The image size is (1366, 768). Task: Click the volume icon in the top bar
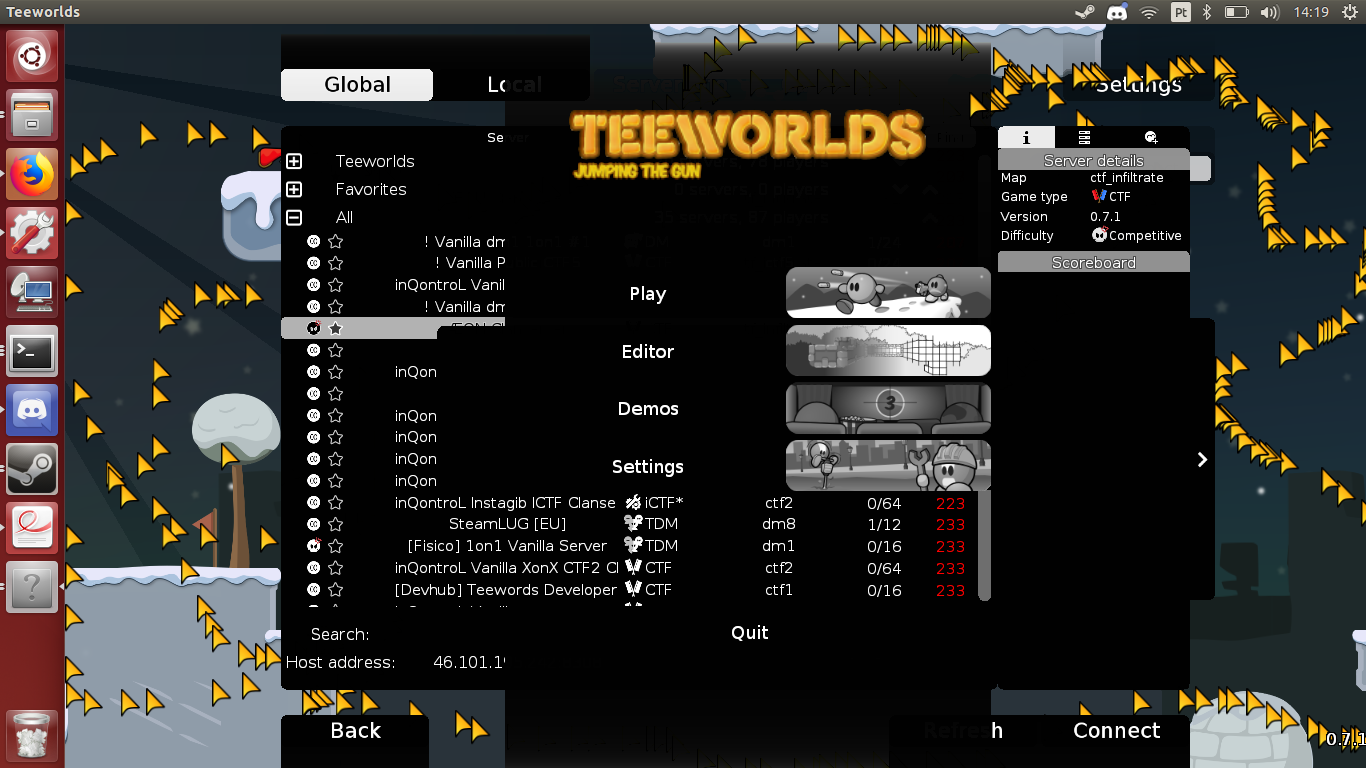(x=1270, y=12)
